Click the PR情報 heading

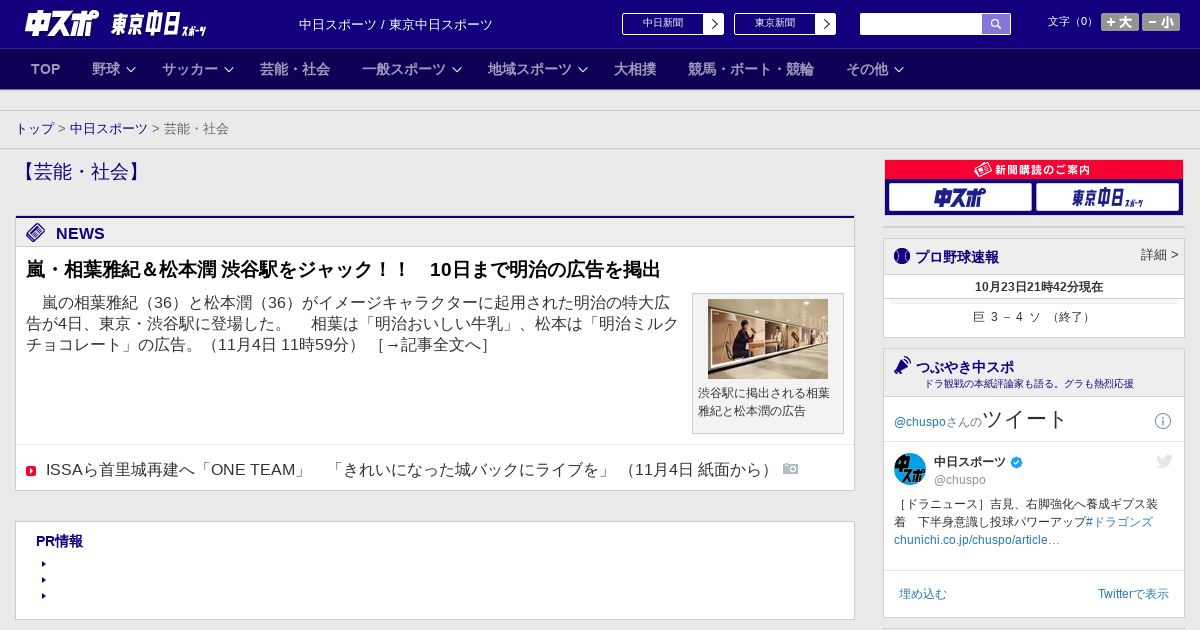pyautogui.click(x=59, y=541)
